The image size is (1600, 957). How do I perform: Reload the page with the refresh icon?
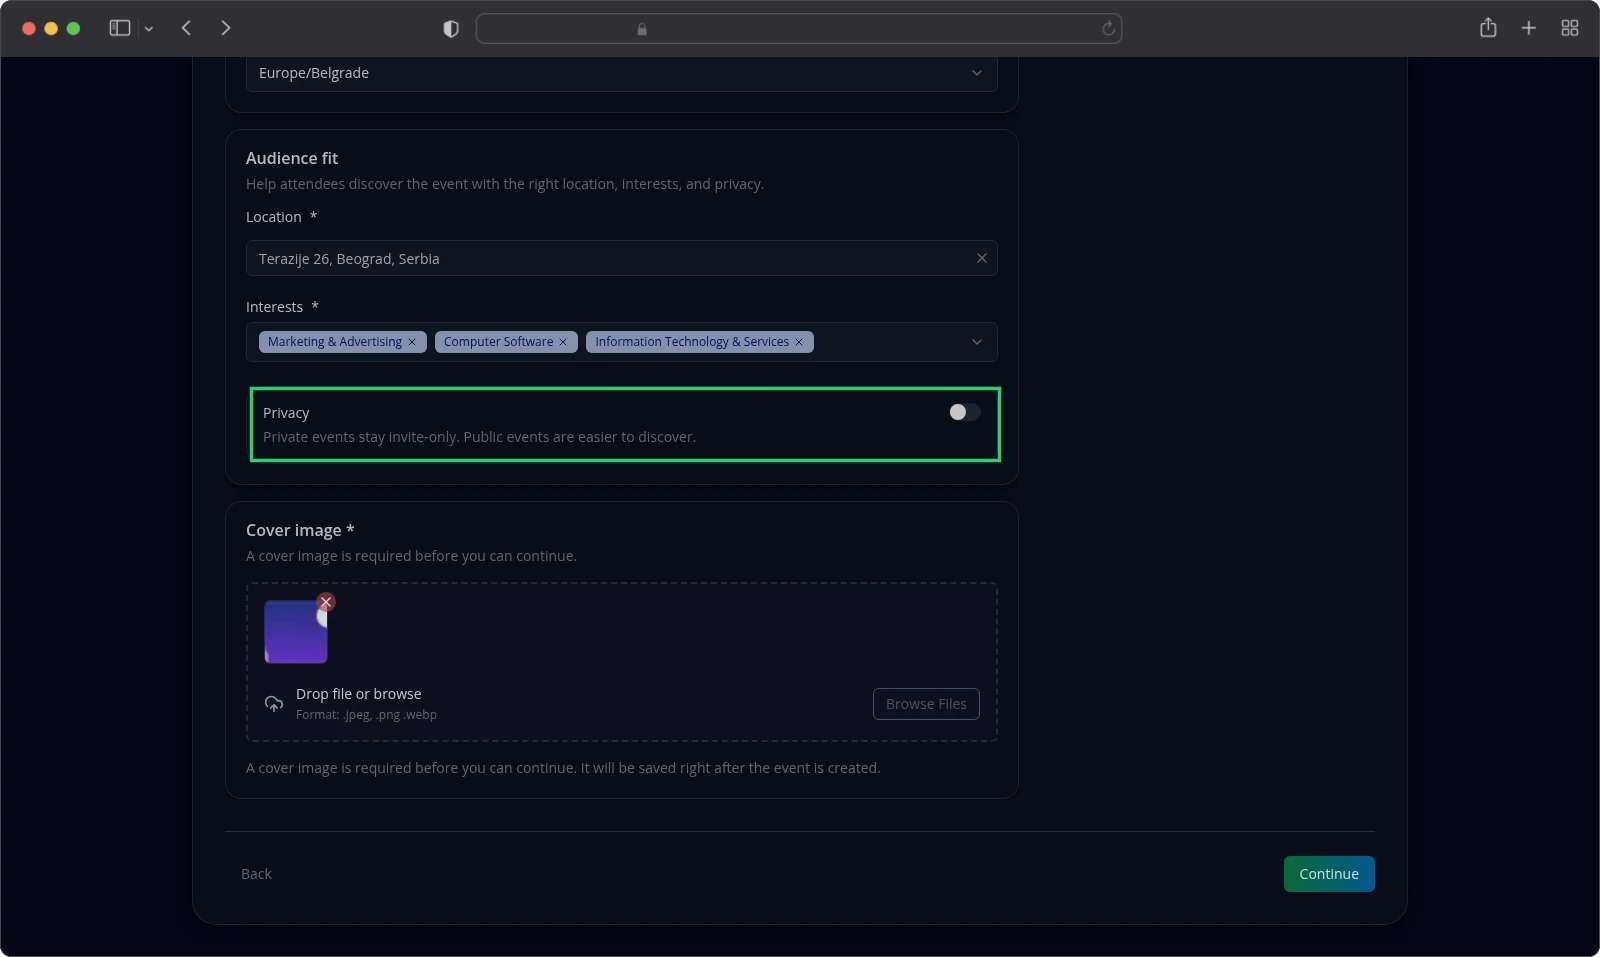tap(1108, 29)
